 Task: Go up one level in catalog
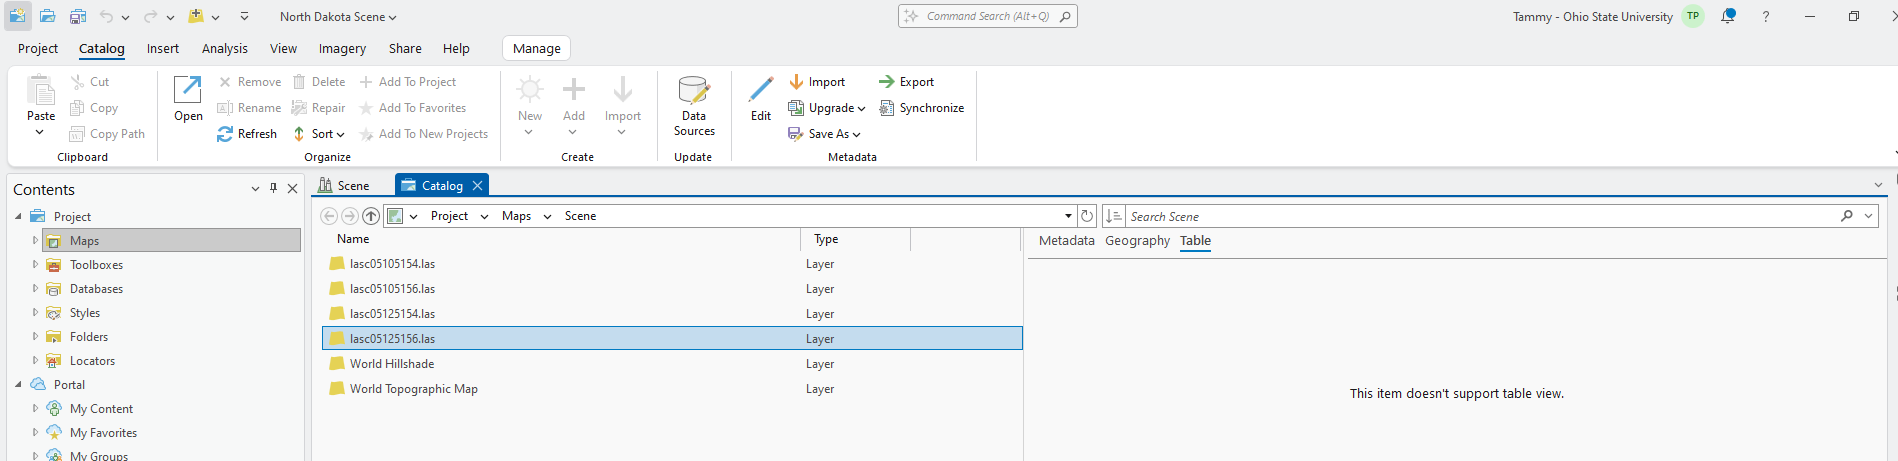[371, 216]
